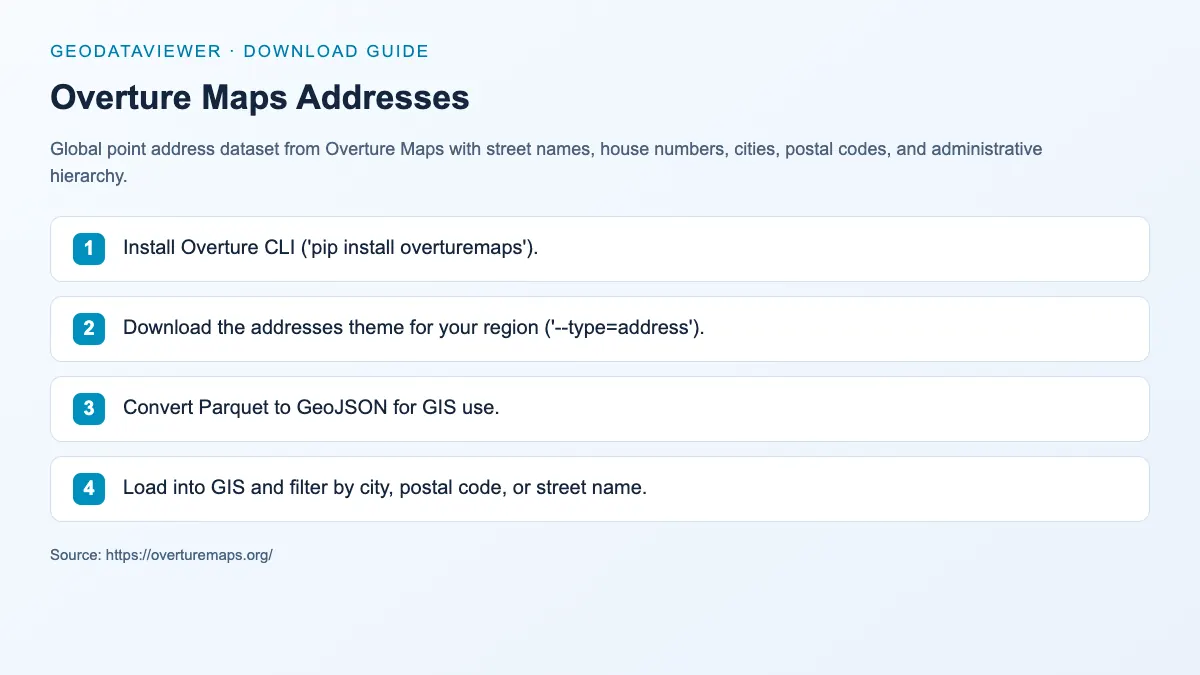Viewport: 1200px width, 675px height.
Task: Click the 'Overture Maps Addresses' heading
Action: coord(259,97)
